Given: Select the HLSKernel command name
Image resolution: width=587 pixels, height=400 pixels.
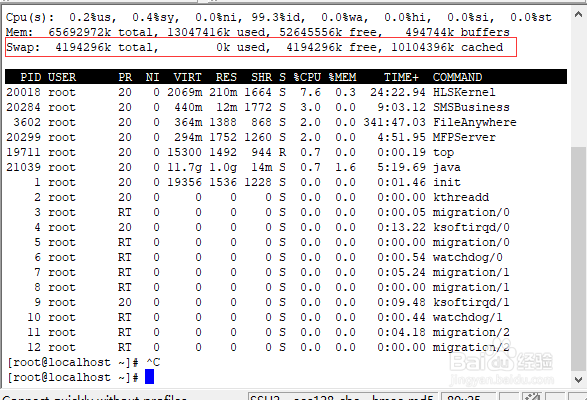Looking at the screenshot, I should click(464, 92).
